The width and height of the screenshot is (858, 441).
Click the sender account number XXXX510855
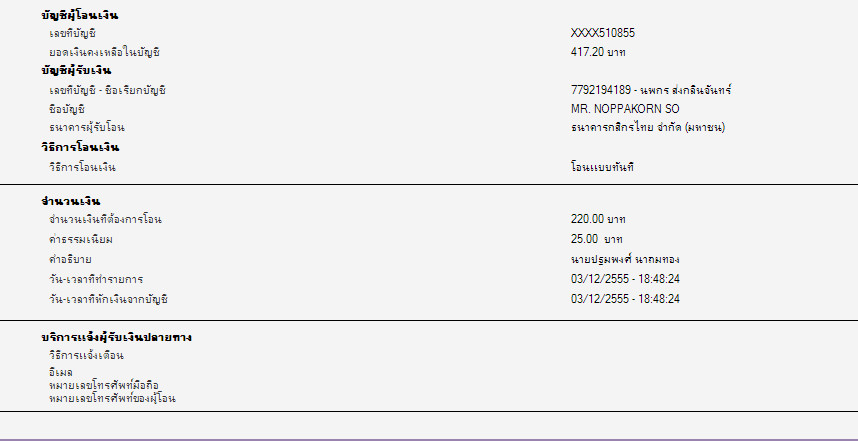coord(602,33)
